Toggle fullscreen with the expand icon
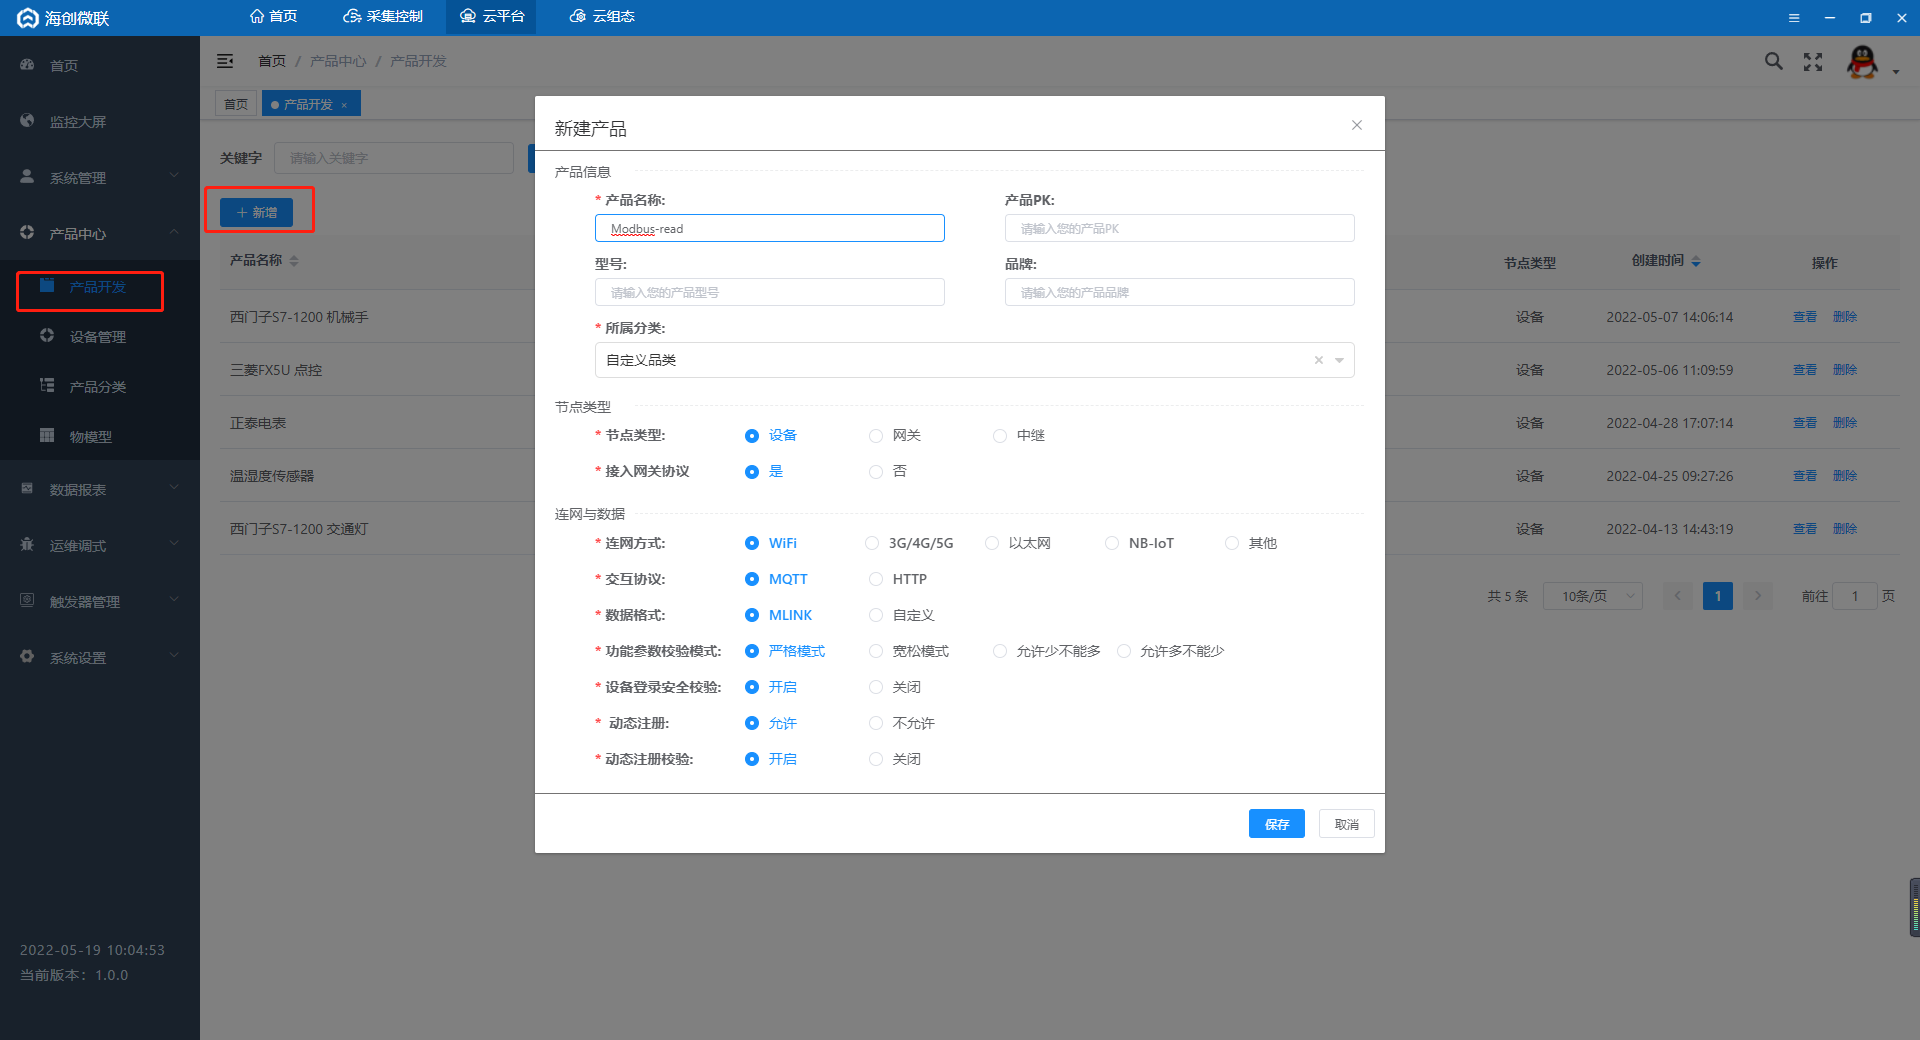1920x1040 pixels. click(1813, 62)
